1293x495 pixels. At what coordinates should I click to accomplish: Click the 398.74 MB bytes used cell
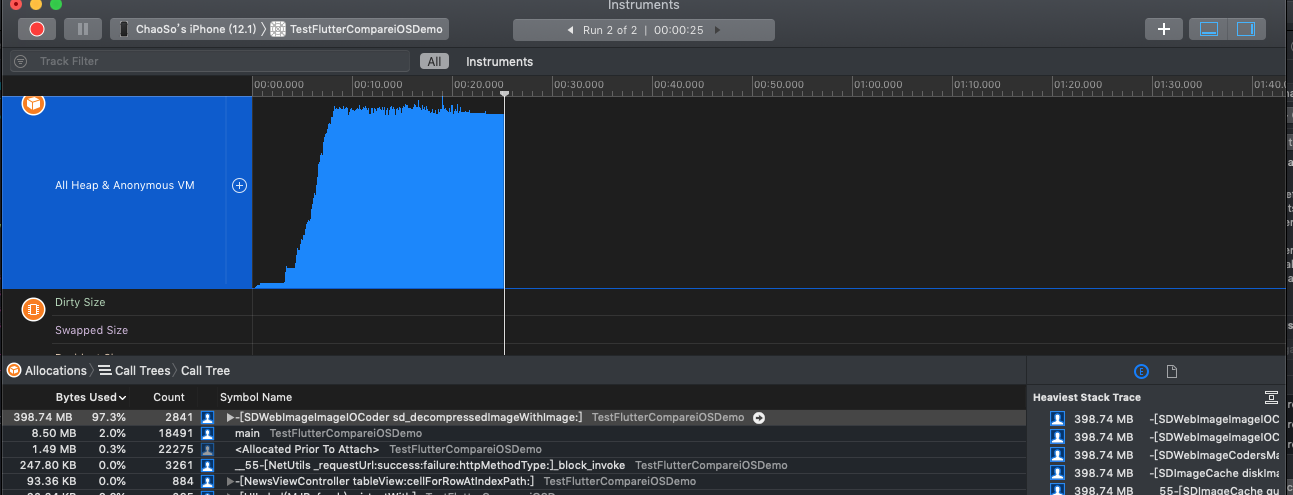tap(45, 417)
